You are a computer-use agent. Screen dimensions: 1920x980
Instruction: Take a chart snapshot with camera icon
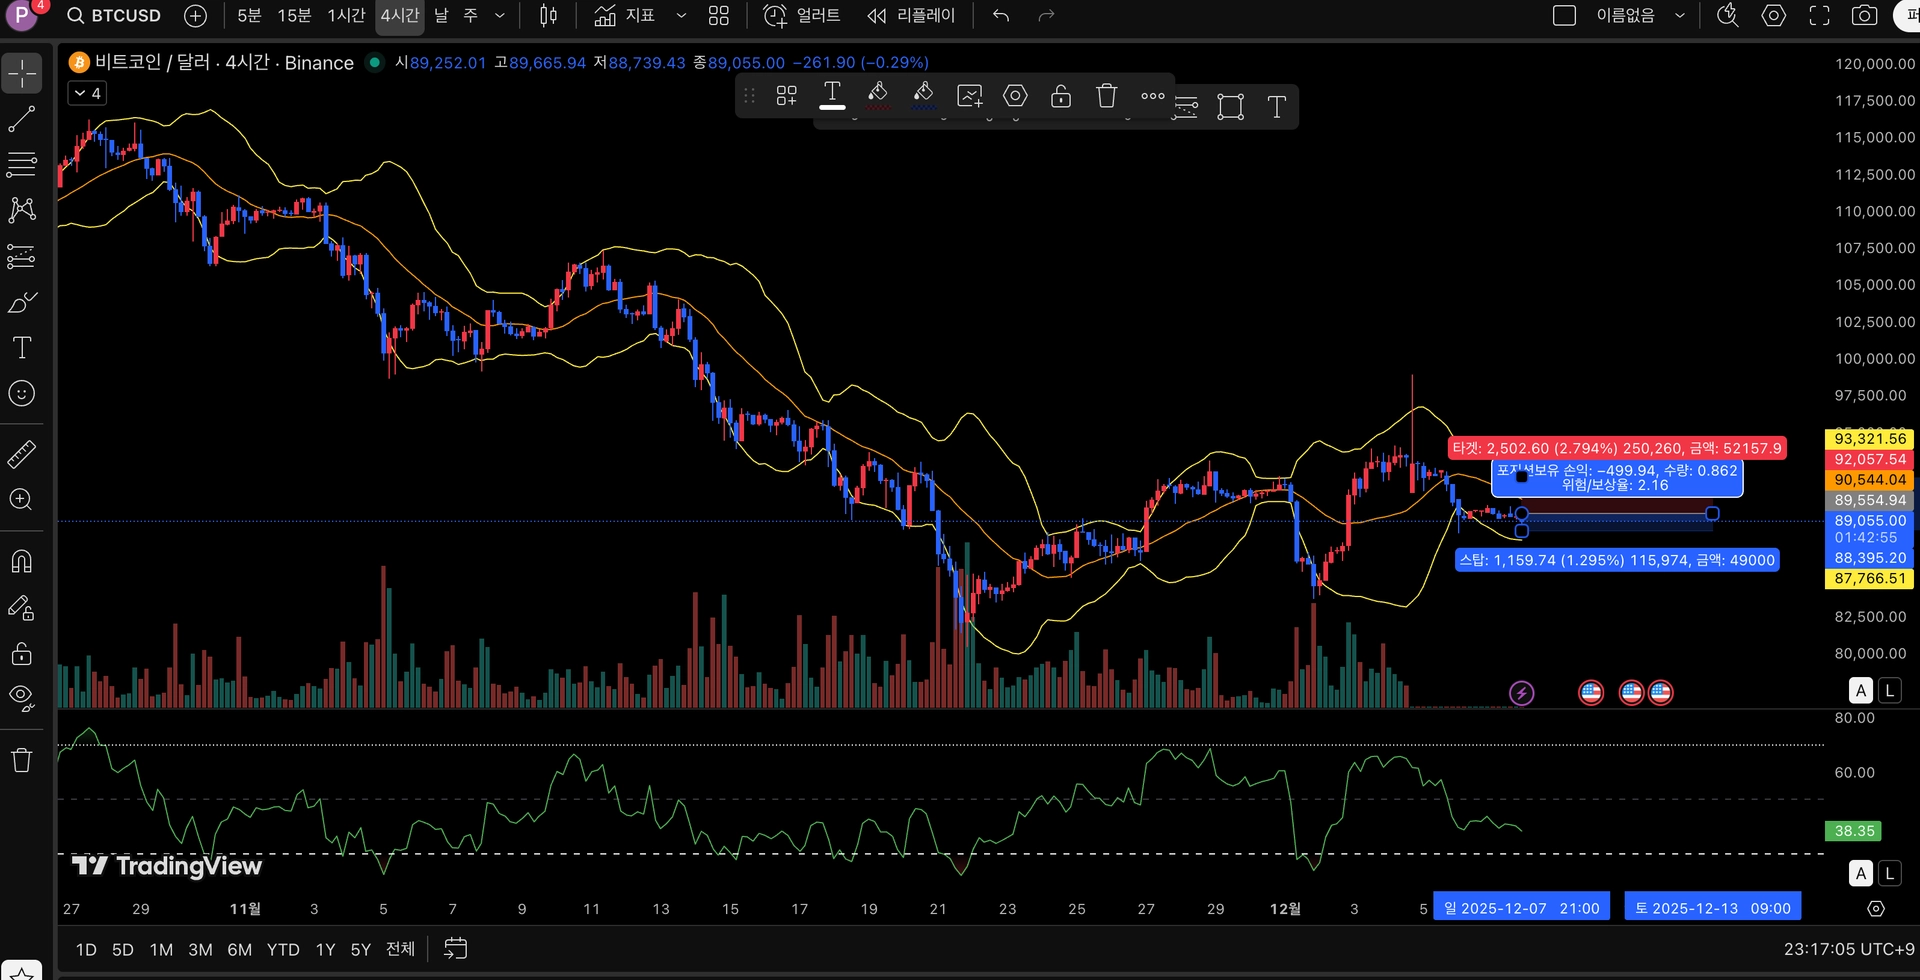(1864, 16)
